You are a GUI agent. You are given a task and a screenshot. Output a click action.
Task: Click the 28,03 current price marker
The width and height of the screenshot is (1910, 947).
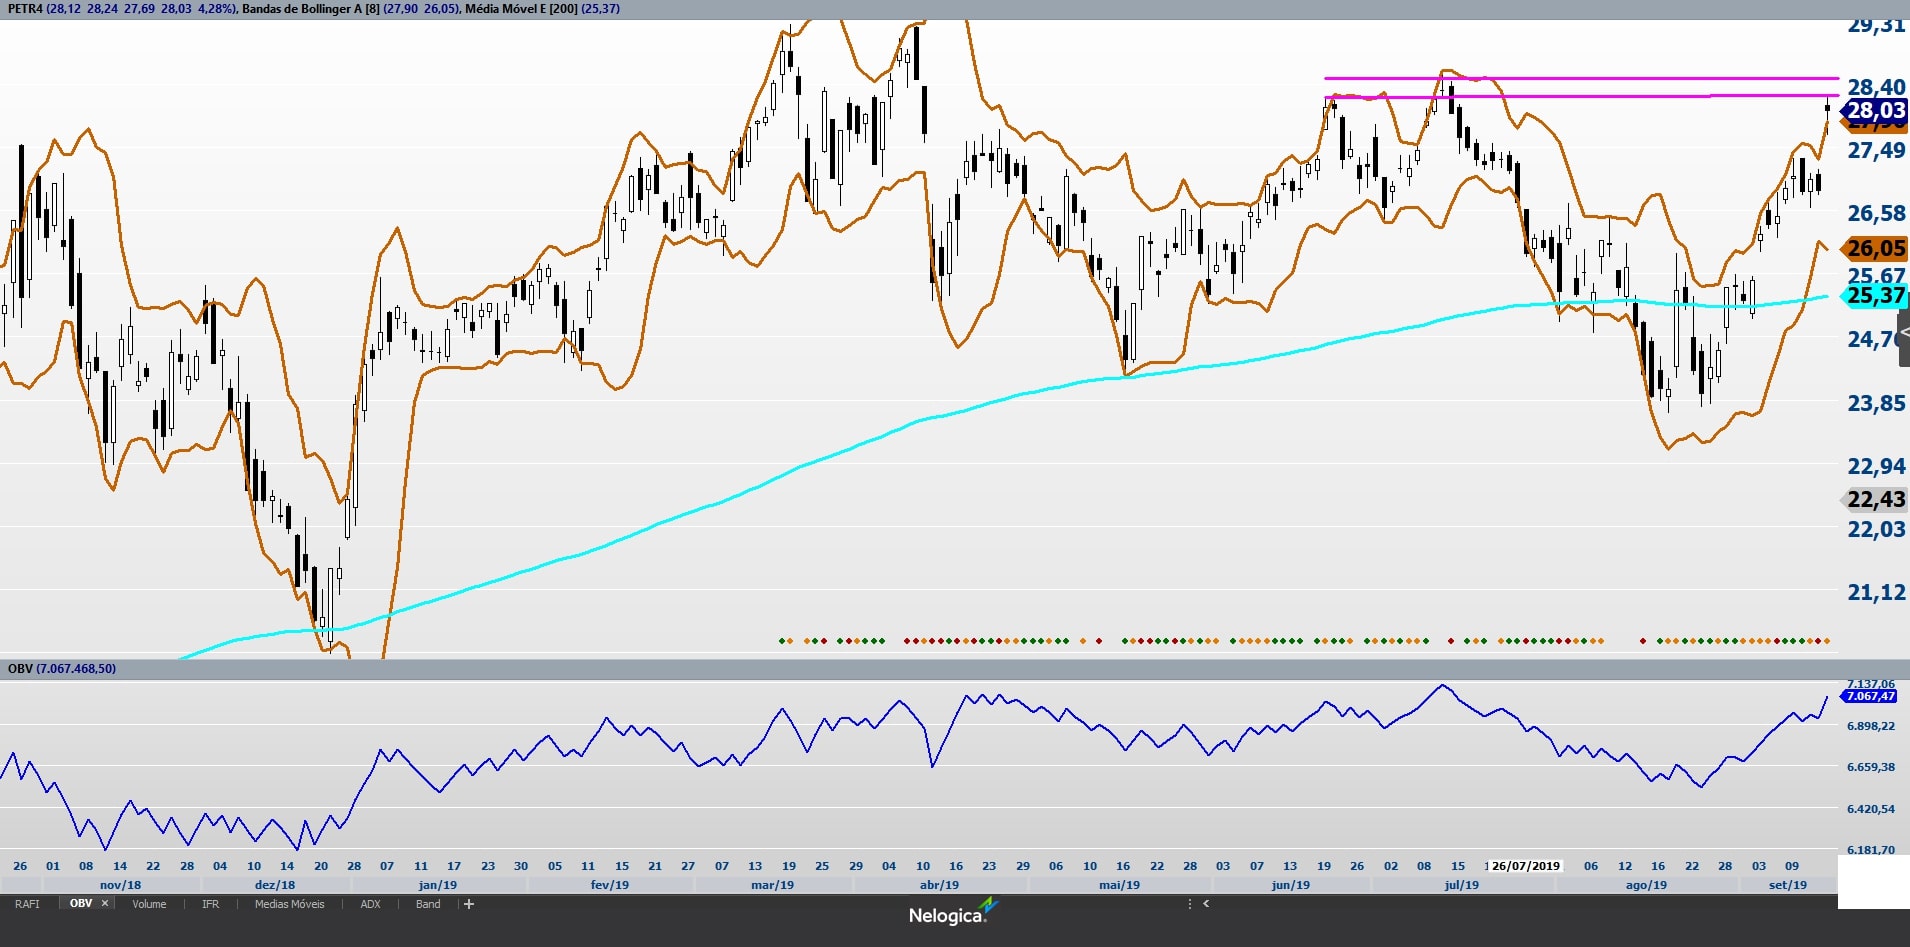pos(1874,111)
